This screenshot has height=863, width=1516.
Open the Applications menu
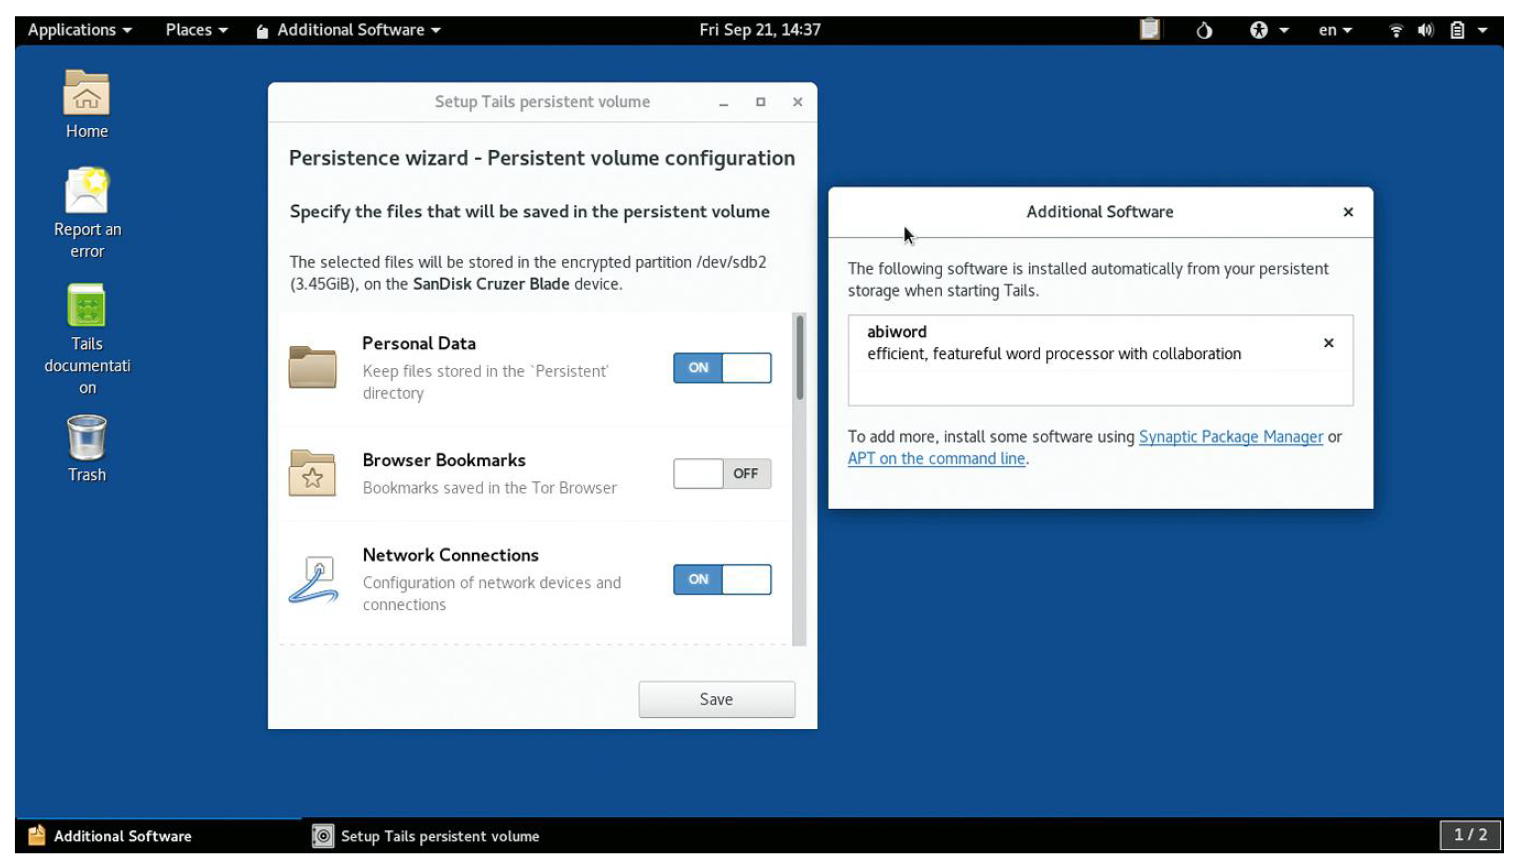(79, 30)
